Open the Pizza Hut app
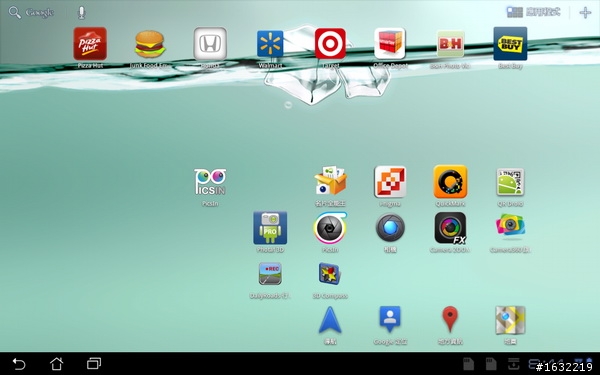The image size is (600, 375). pos(90,44)
